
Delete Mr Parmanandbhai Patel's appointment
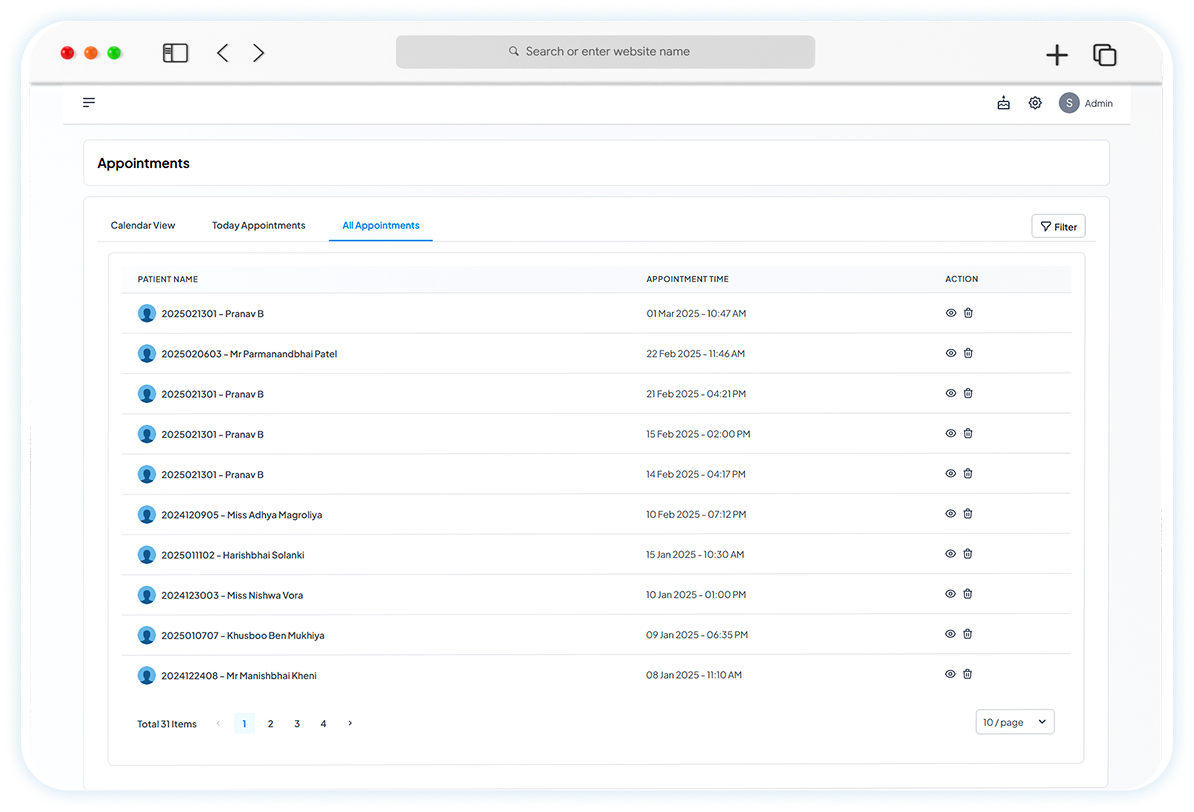coord(969,353)
